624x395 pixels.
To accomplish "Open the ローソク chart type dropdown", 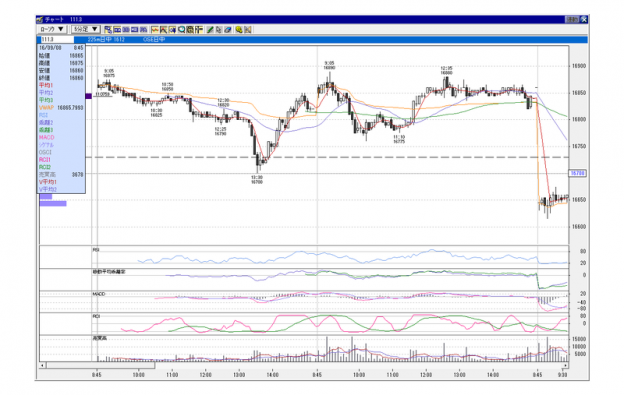I will coord(52,29).
